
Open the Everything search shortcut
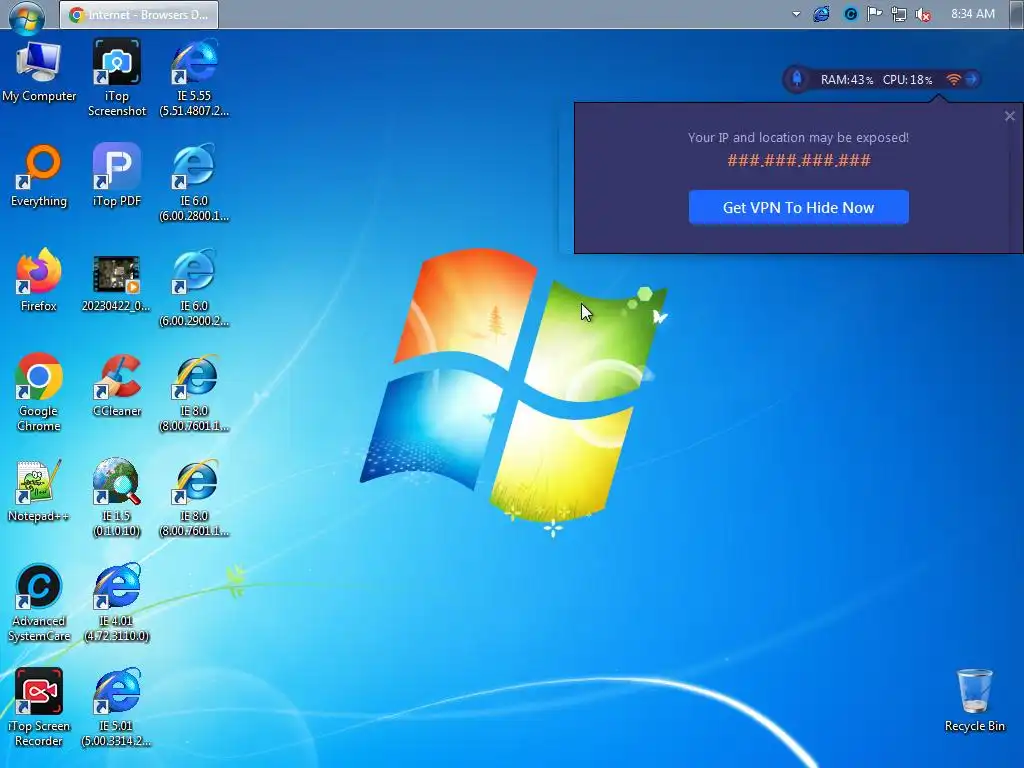point(39,175)
